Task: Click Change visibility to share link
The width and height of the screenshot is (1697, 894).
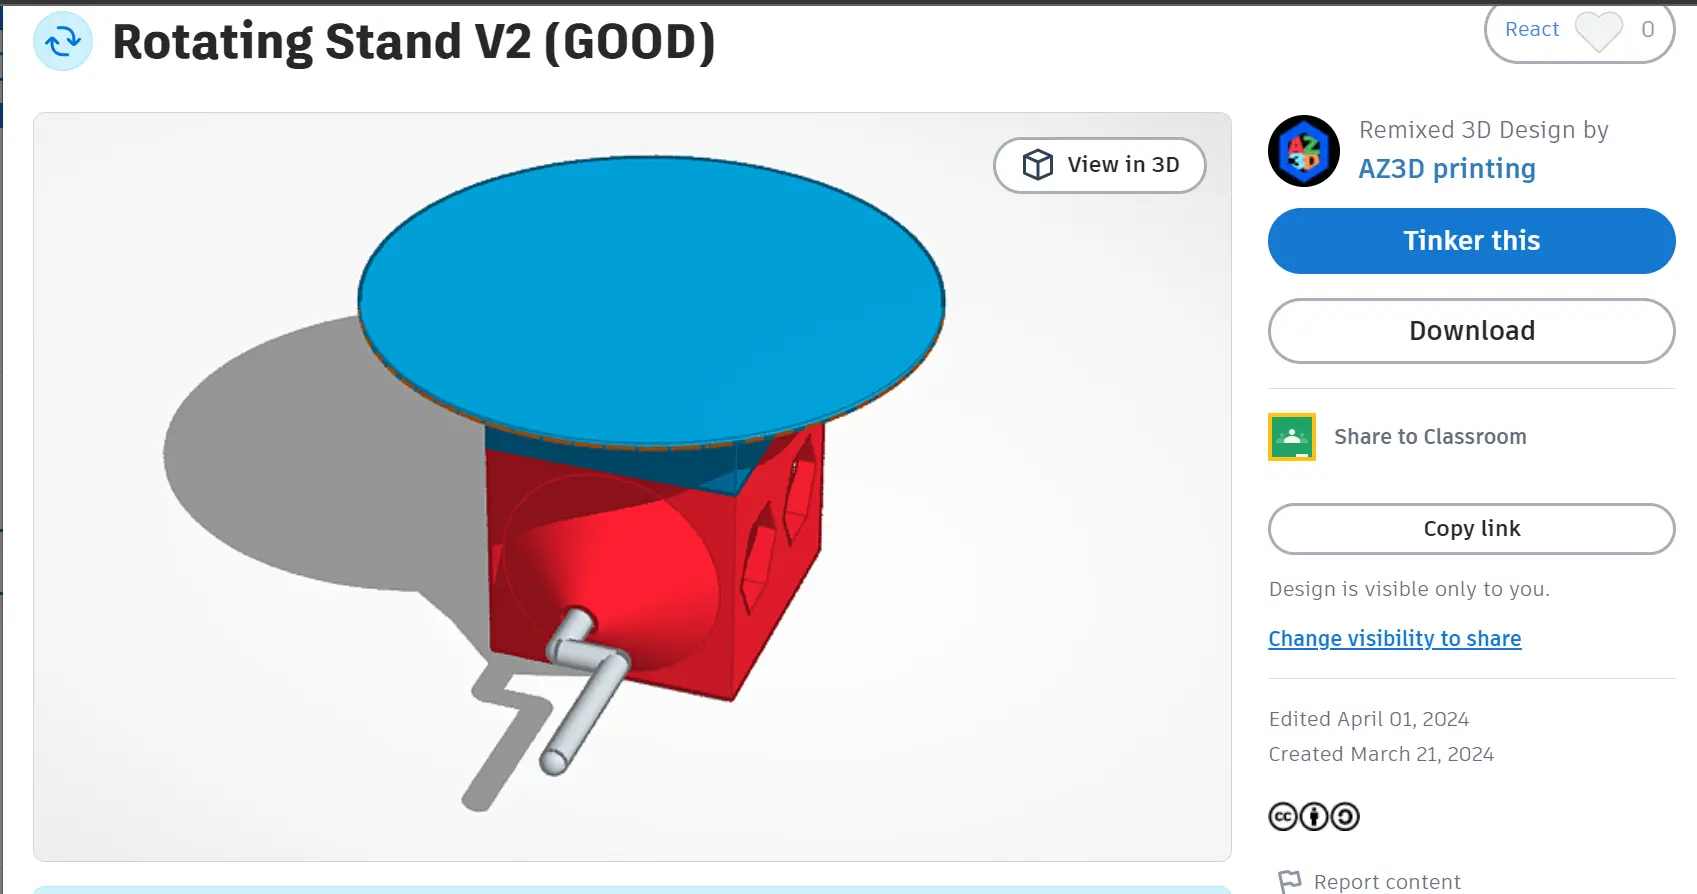Action: (x=1395, y=639)
